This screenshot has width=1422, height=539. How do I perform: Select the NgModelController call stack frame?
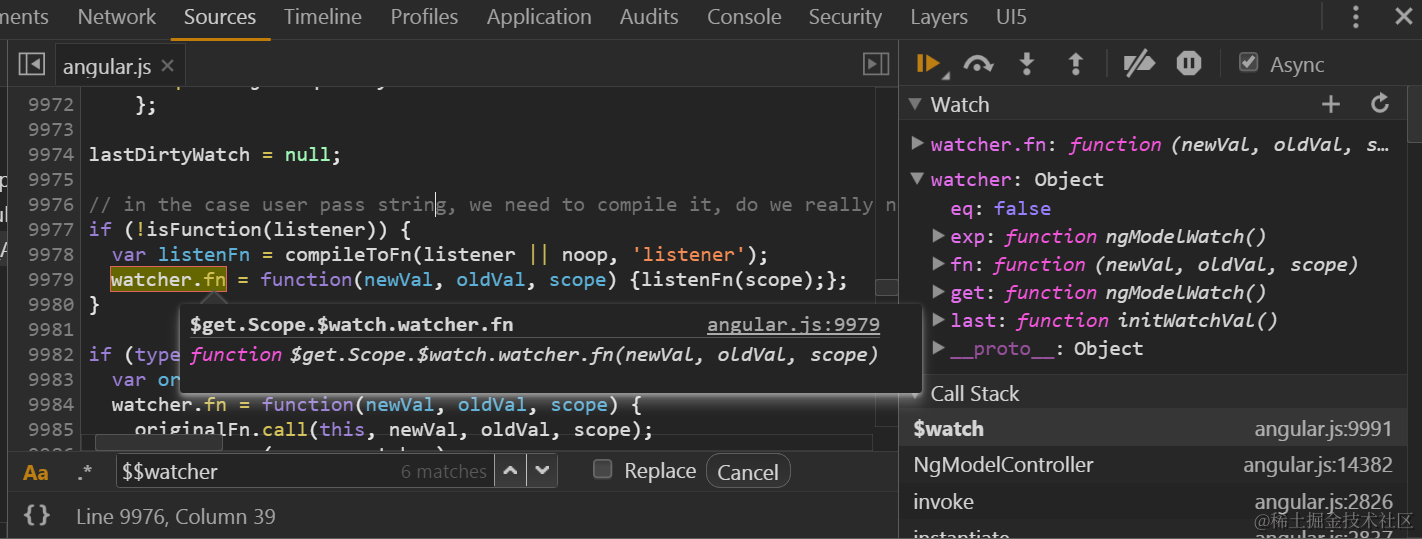(1160, 465)
